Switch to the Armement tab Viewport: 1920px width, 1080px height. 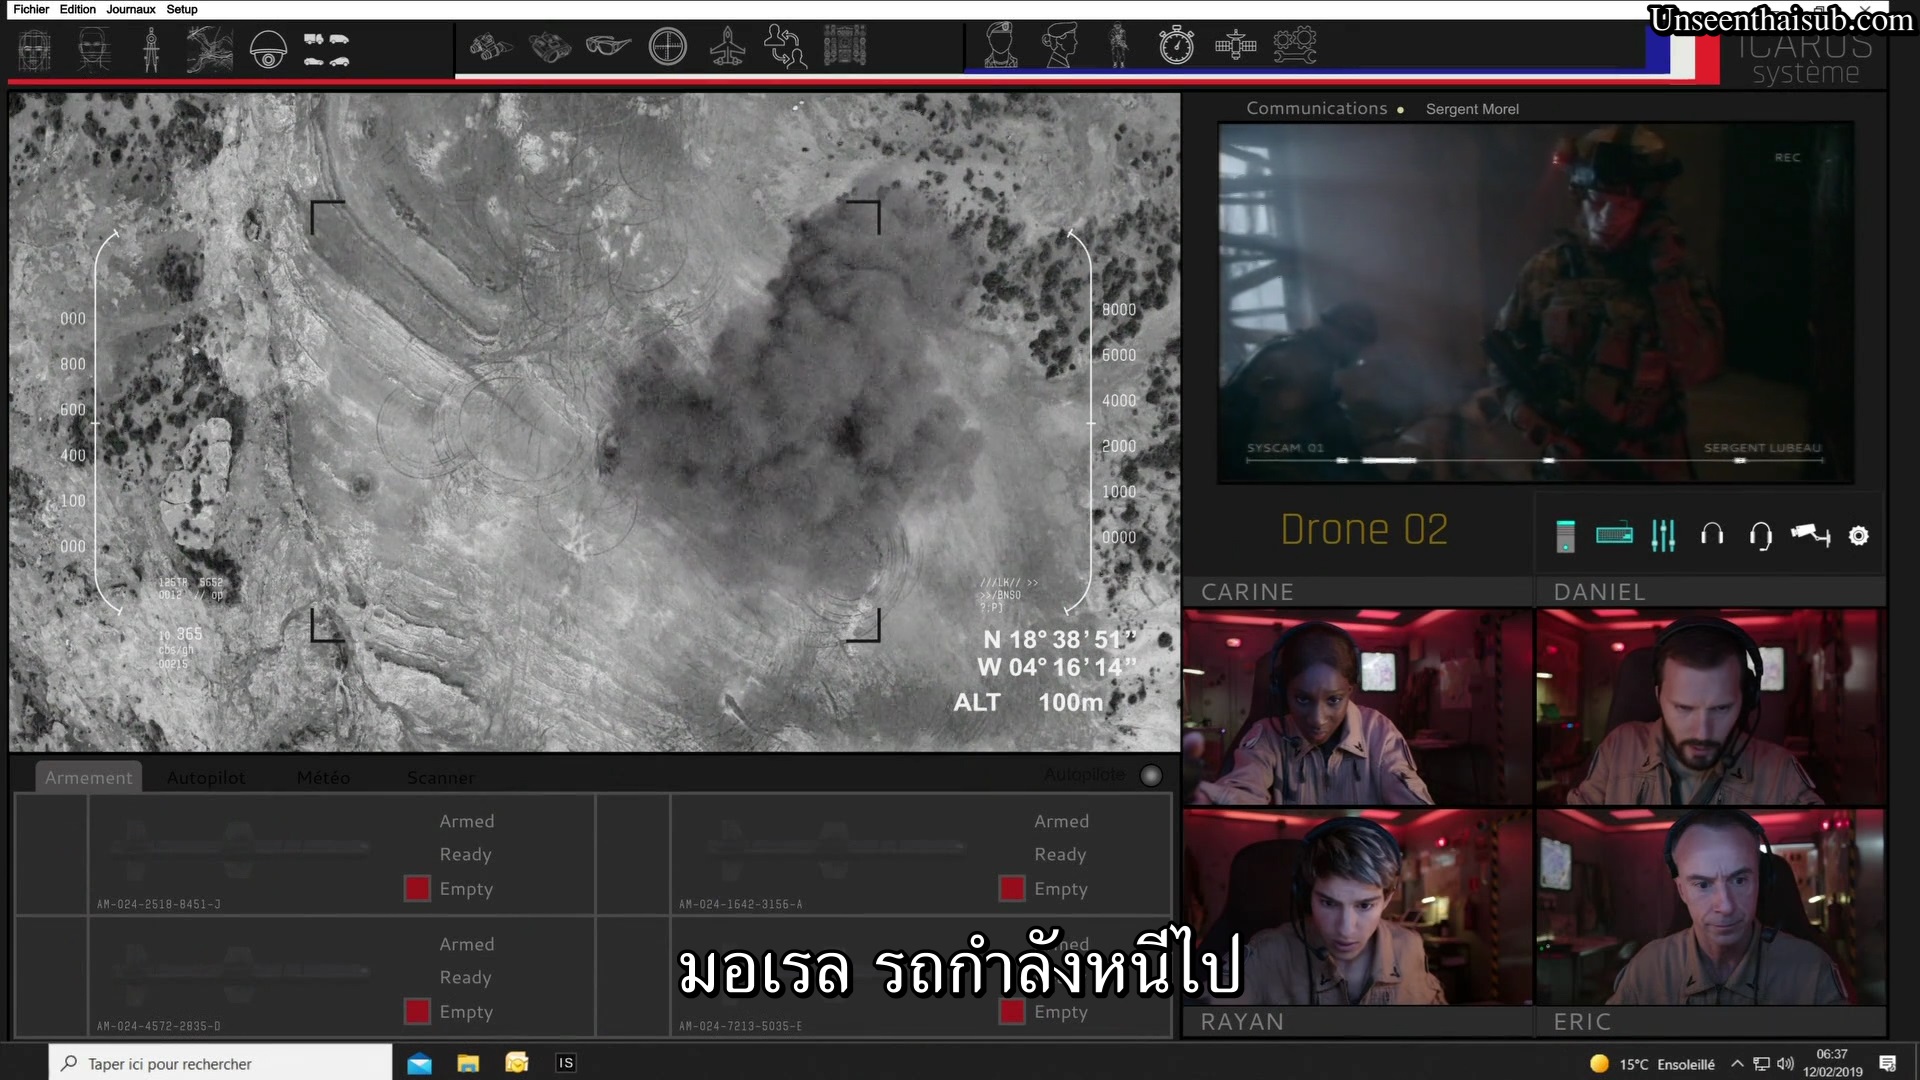click(88, 777)
